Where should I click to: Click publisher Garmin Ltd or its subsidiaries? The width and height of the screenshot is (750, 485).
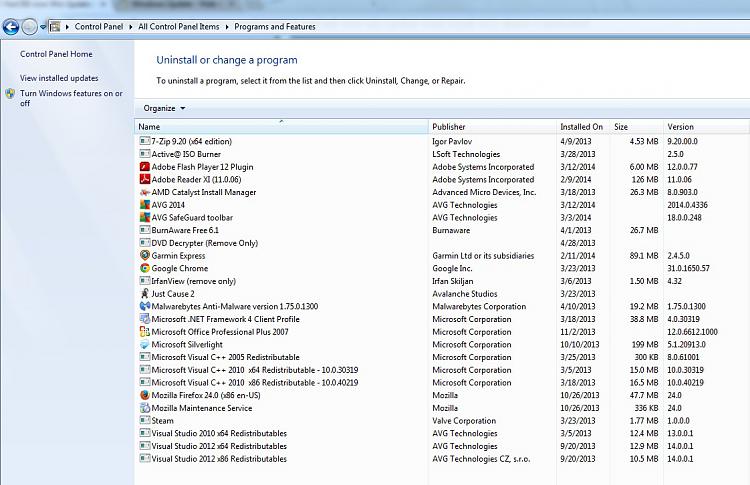coord(483,255)
